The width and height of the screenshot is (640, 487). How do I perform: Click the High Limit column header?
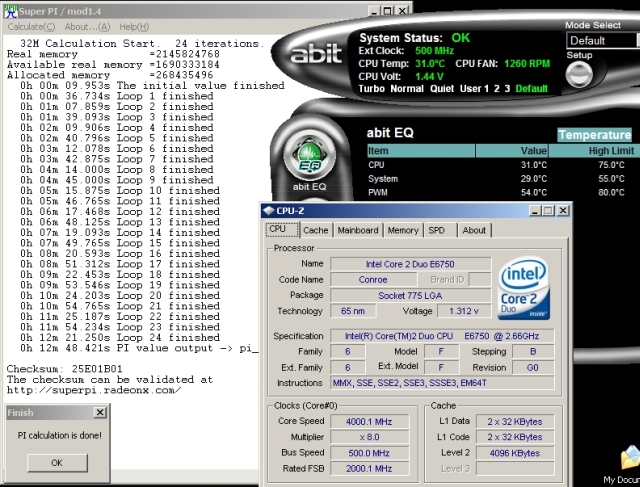[594, 151]
